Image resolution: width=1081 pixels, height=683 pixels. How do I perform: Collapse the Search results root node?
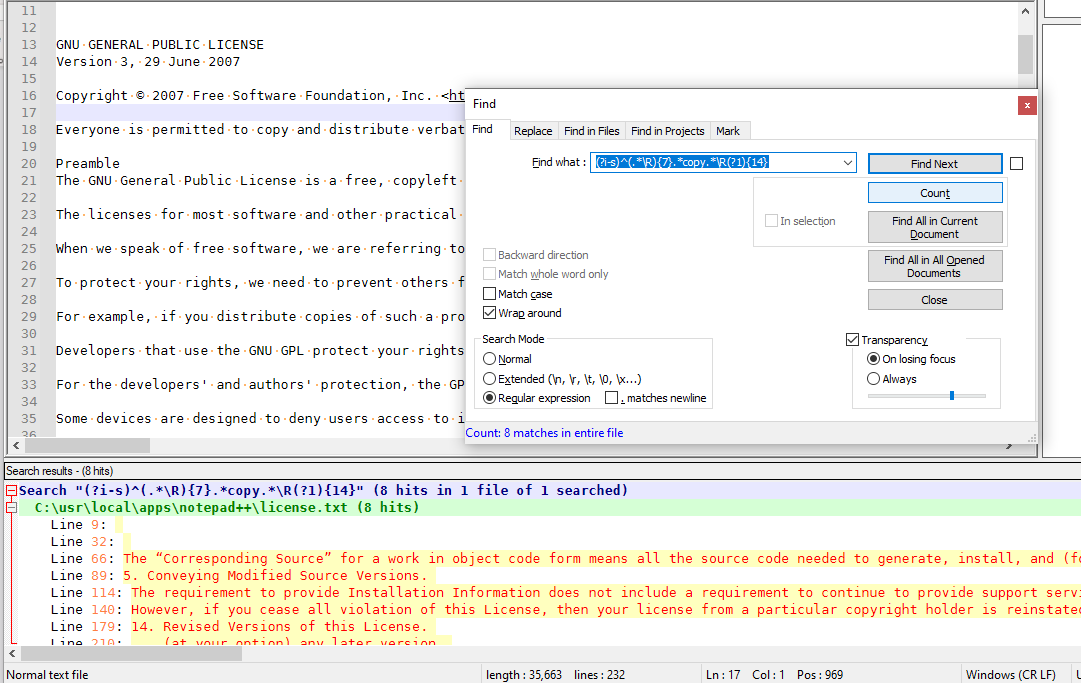11,491
